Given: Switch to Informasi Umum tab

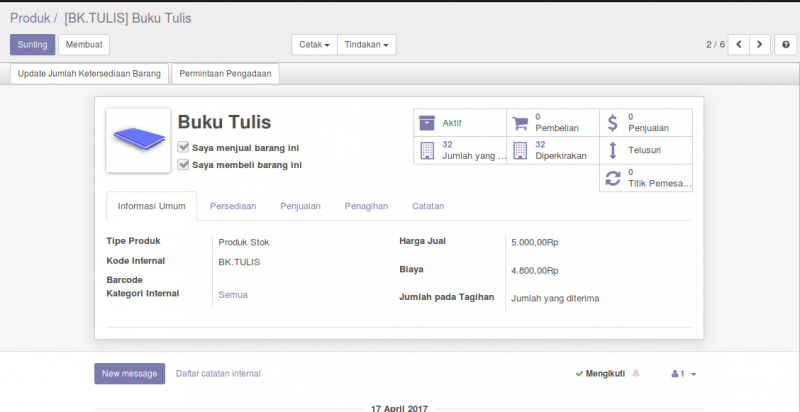Looking at the screenshot, I should [152, 206].
